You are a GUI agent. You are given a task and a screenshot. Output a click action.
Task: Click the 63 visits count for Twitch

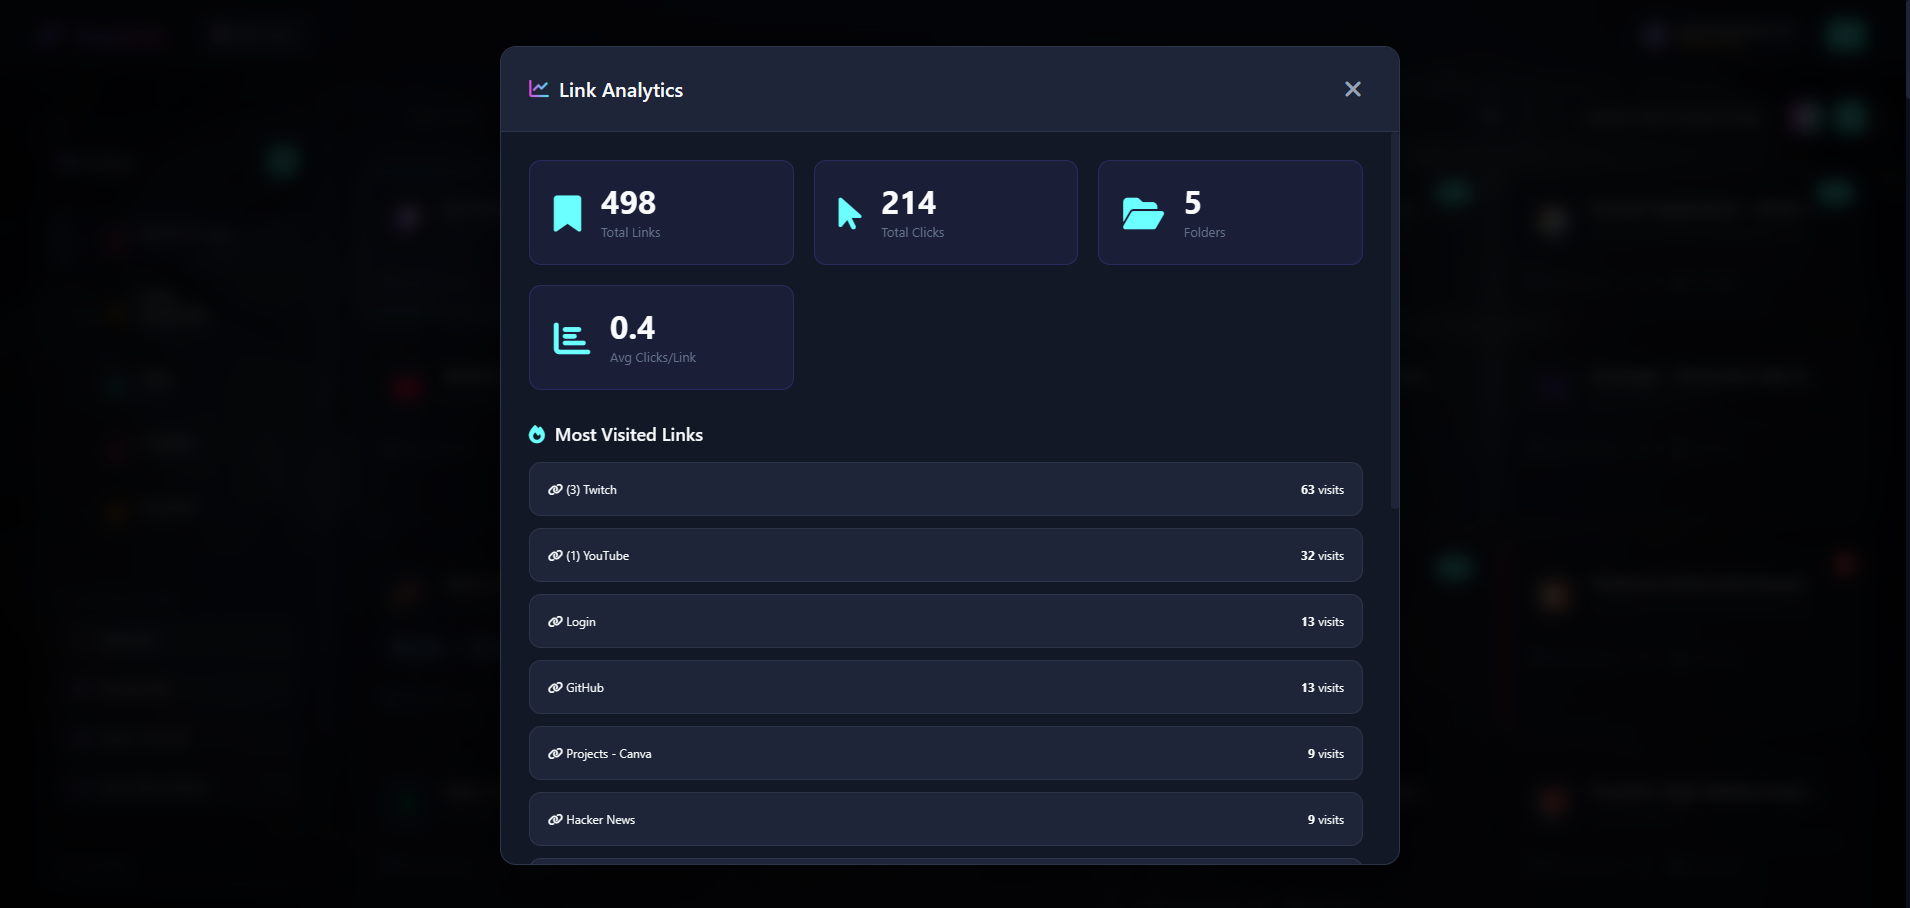click(x=1322, y=489)
